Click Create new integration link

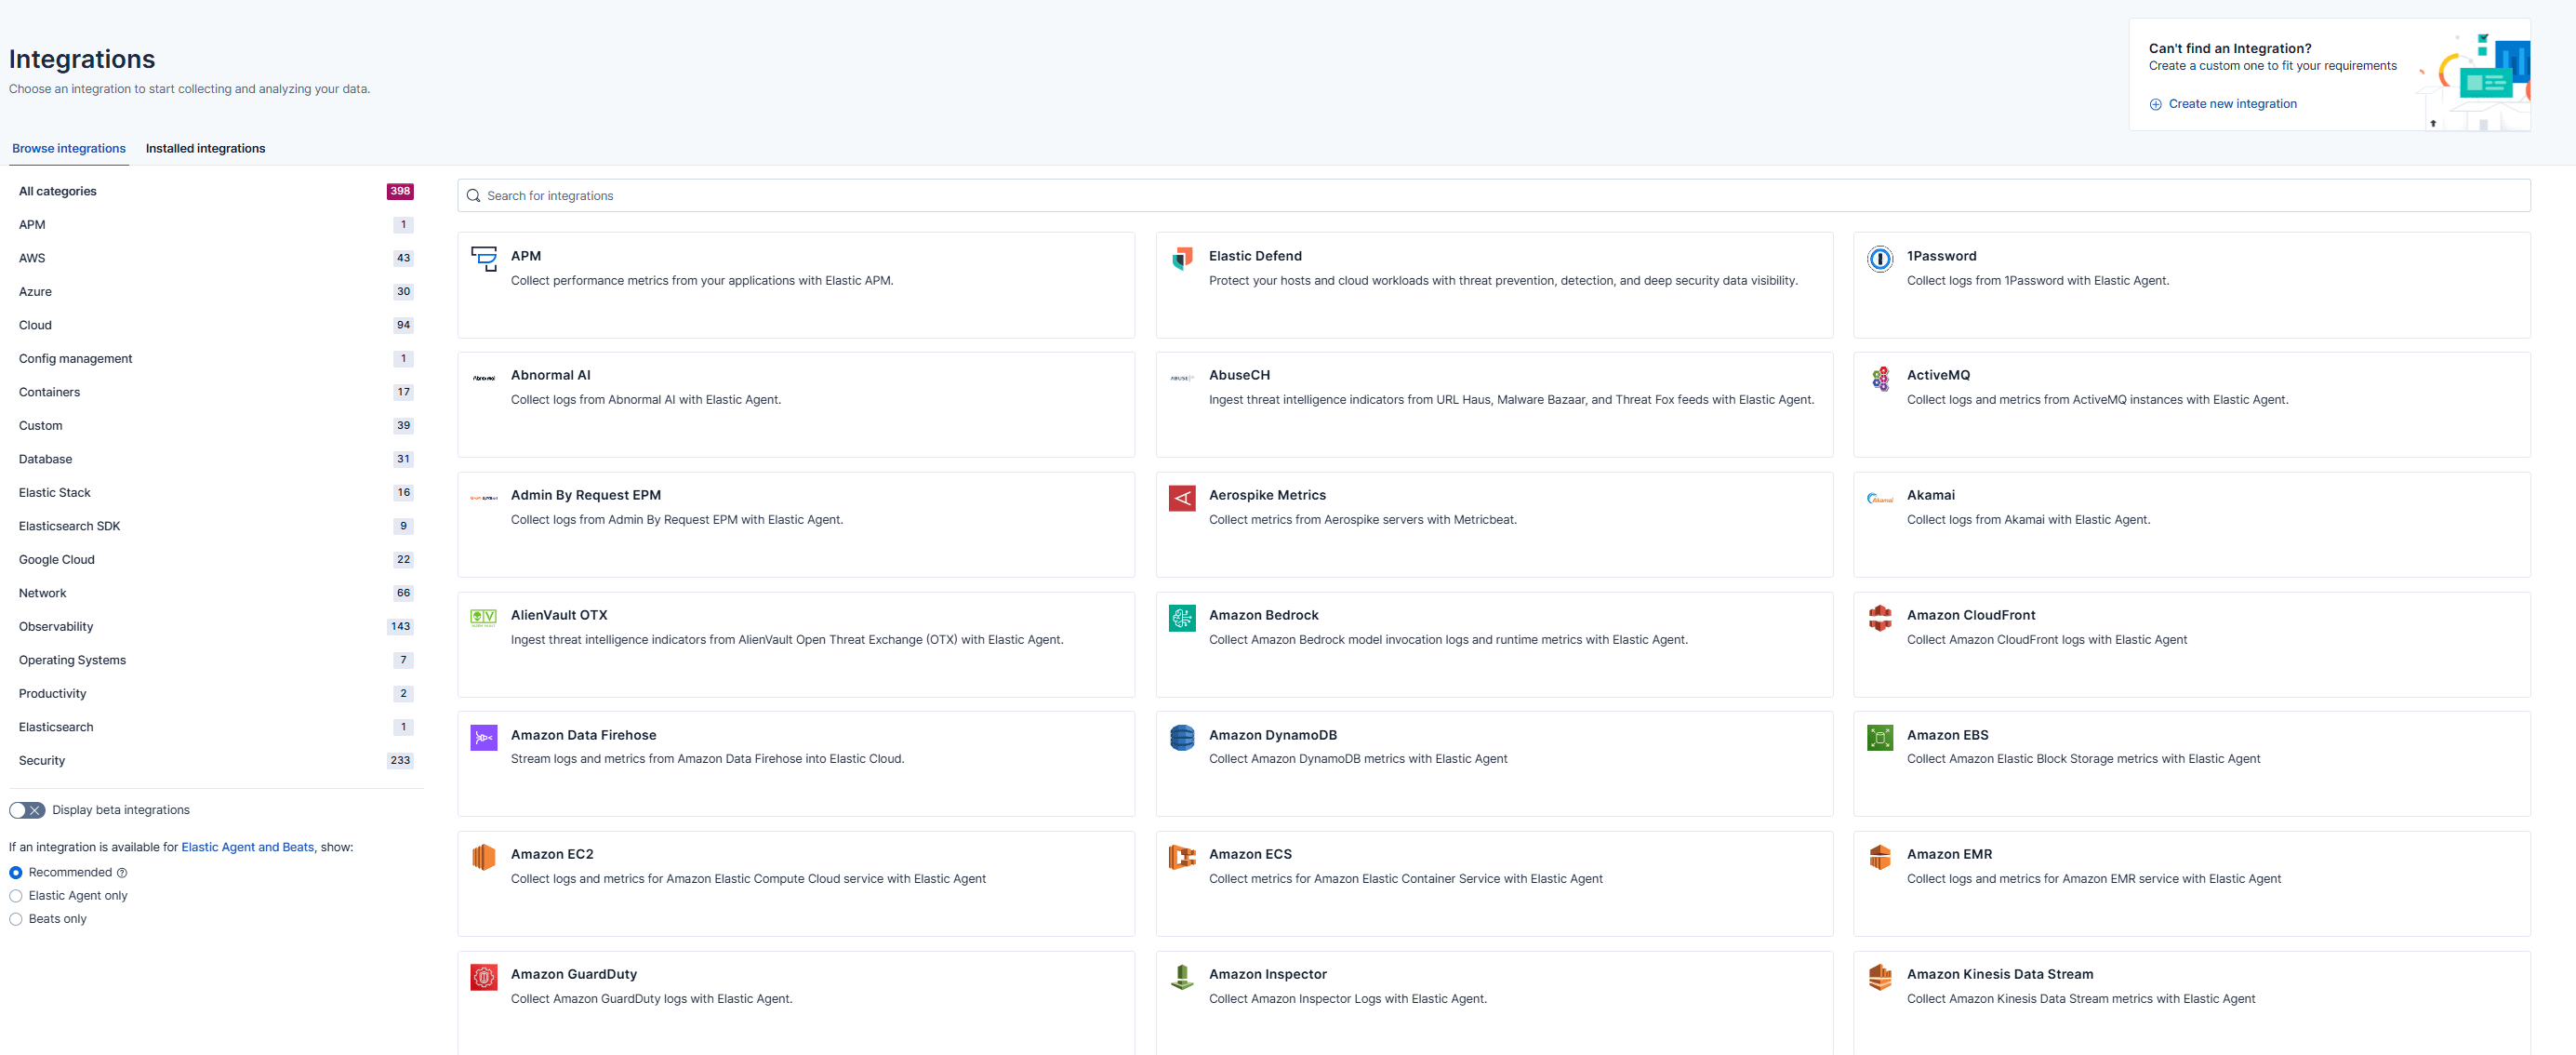coord(2231,104)
